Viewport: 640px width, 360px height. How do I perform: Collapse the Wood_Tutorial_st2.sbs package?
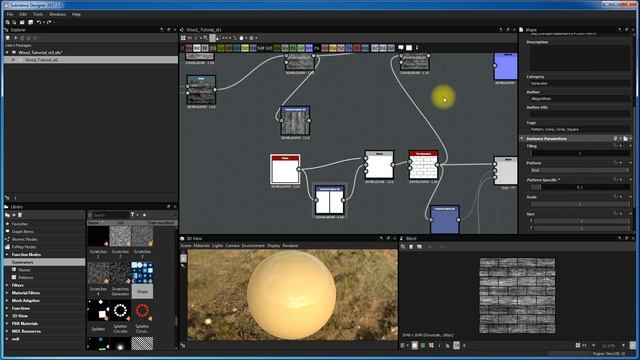(x=7, y=53)
